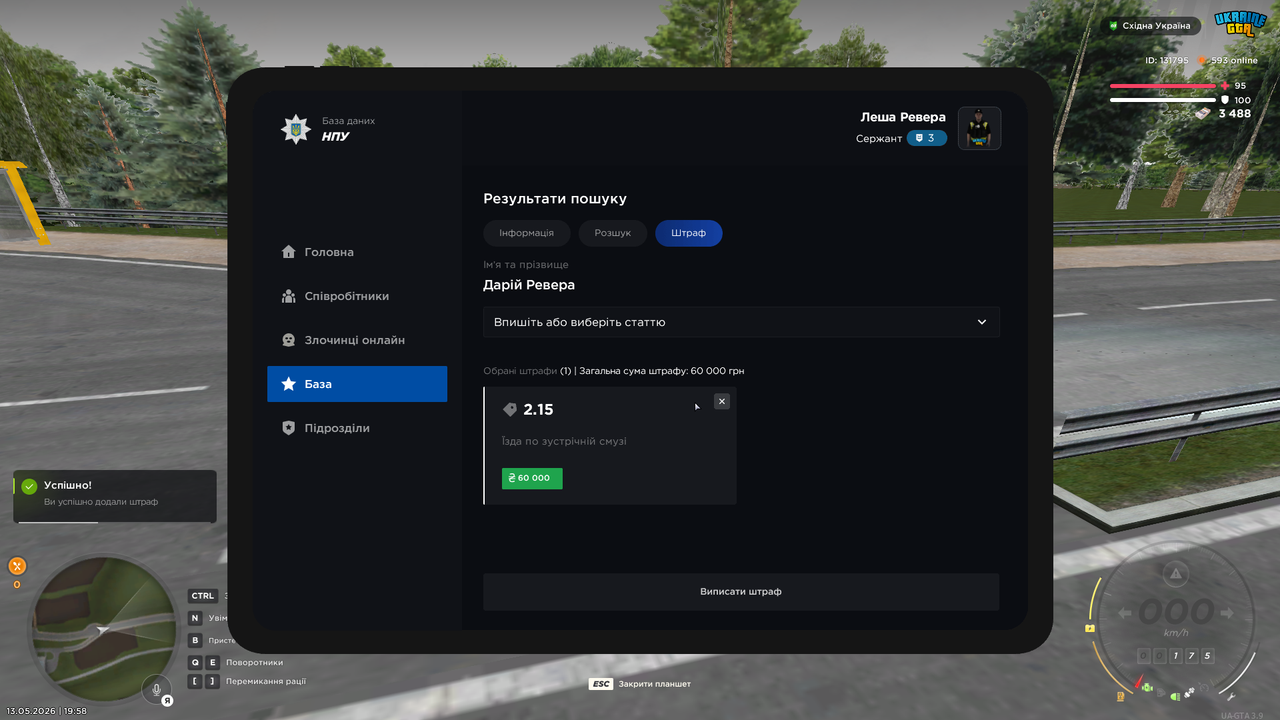Click the date and time '13.05.2026 | 19:58'
The height and width of the screenshot is (720, 1280).
pyautogui.click(x=46, y=711)
